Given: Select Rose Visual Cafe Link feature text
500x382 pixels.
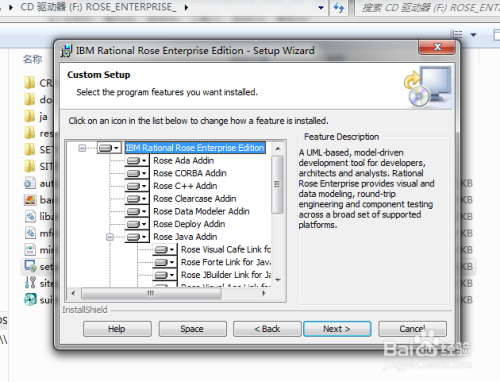Looking at the screenshot, I should [226, 249].
